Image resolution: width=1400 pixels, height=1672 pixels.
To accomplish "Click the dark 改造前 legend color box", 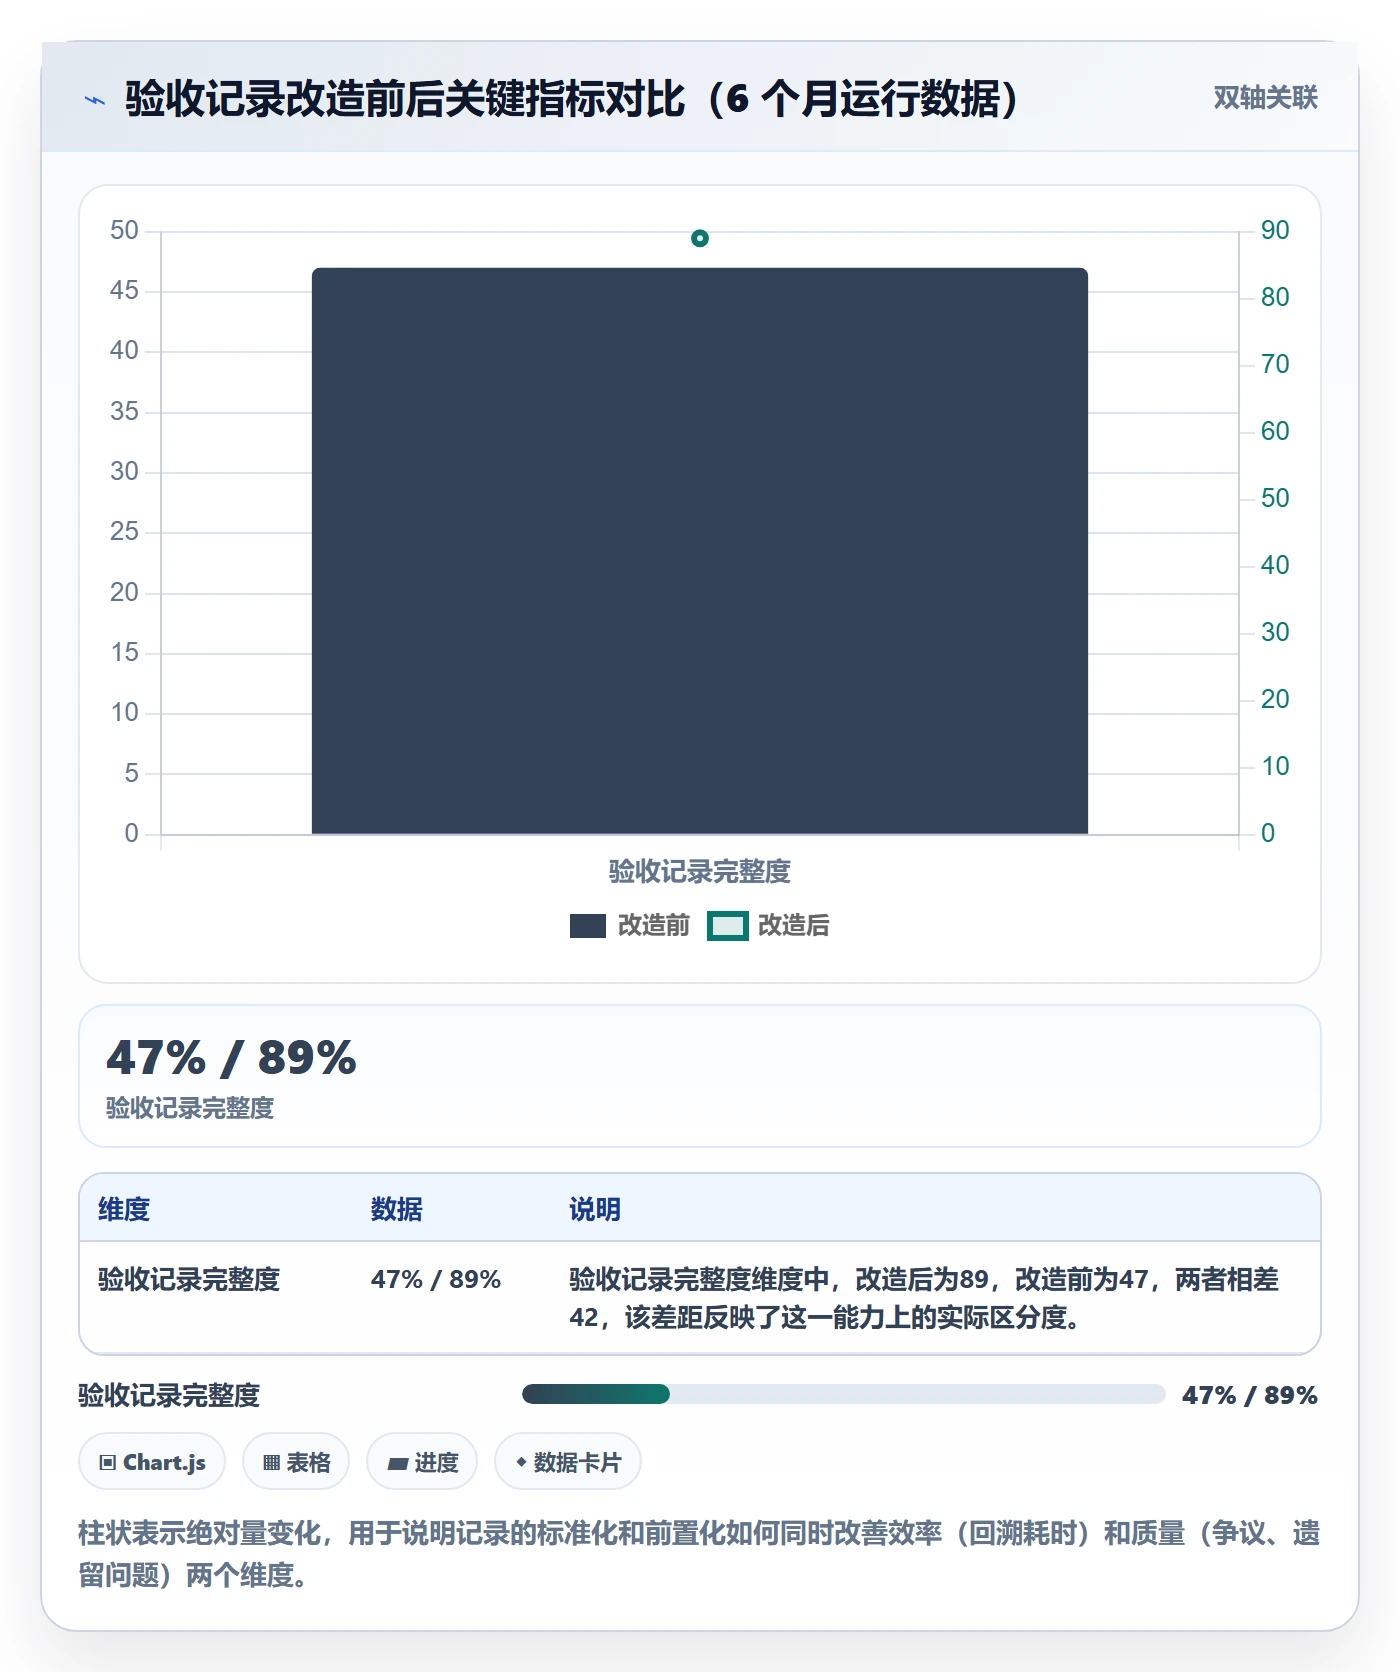I will [588, 926].
